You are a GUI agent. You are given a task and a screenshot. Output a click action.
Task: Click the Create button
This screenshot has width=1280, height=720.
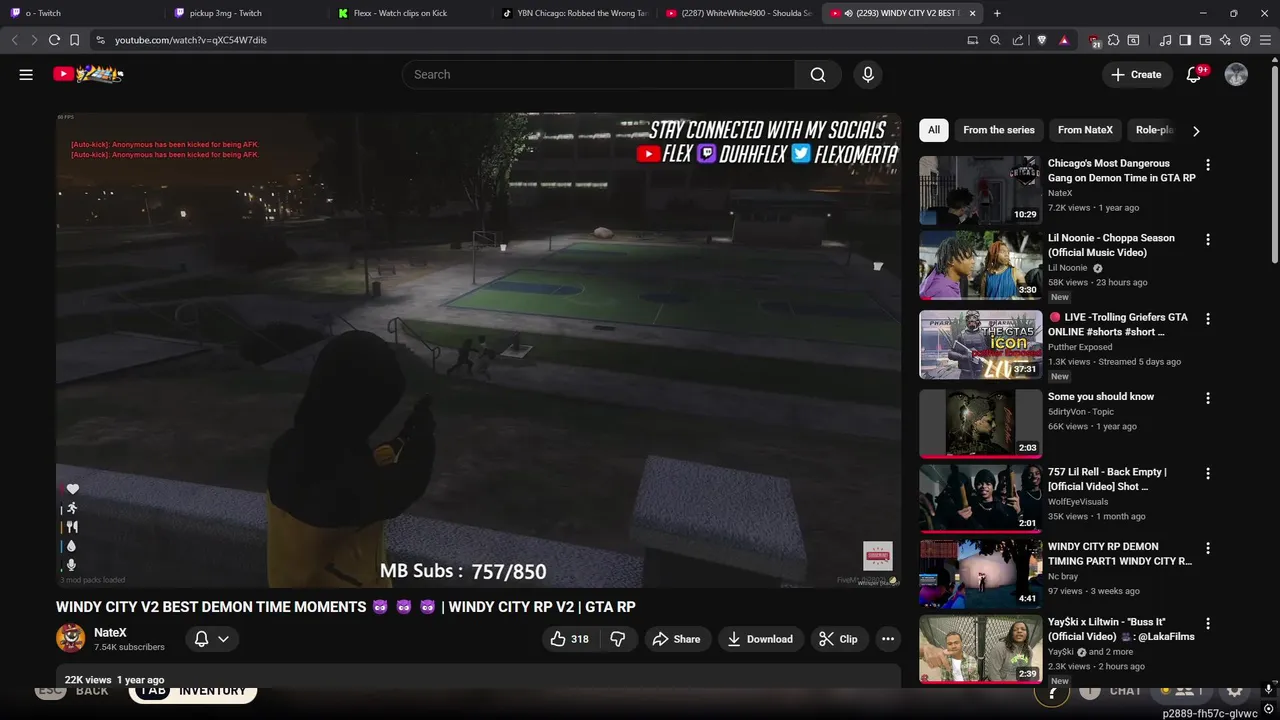(x=1137, y=74)
